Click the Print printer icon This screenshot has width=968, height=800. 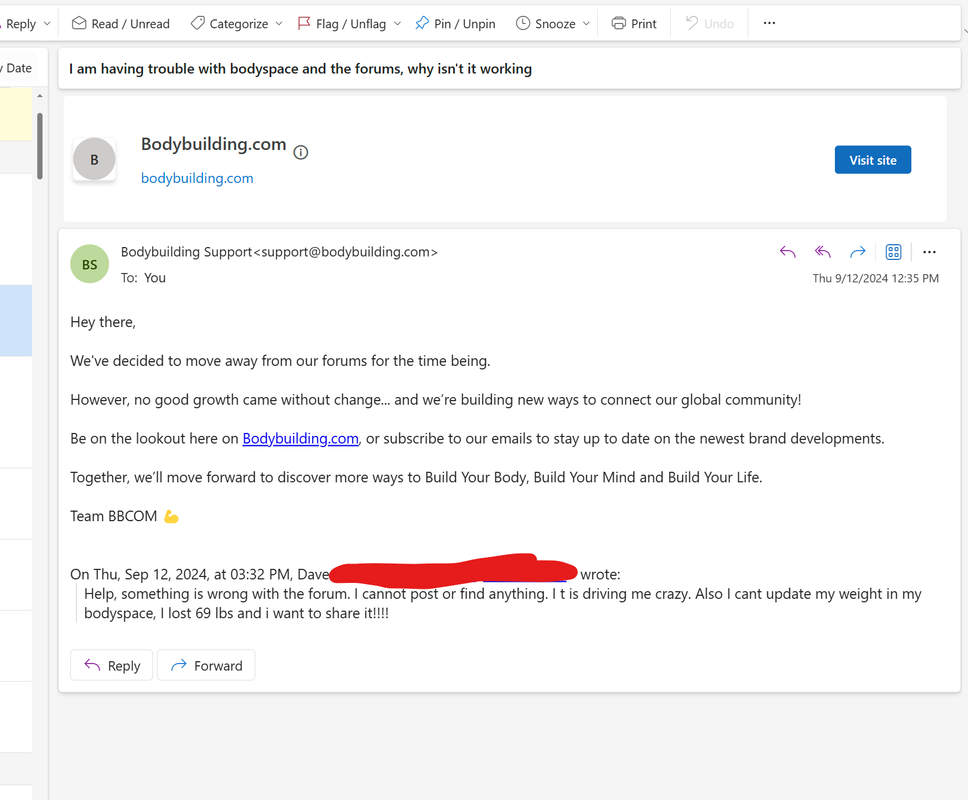point(619,23)
